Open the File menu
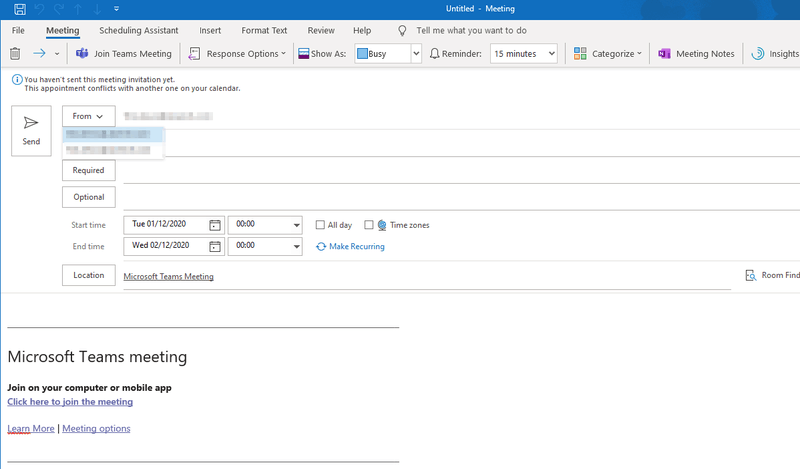800x469 pixels. coord(18,30)
